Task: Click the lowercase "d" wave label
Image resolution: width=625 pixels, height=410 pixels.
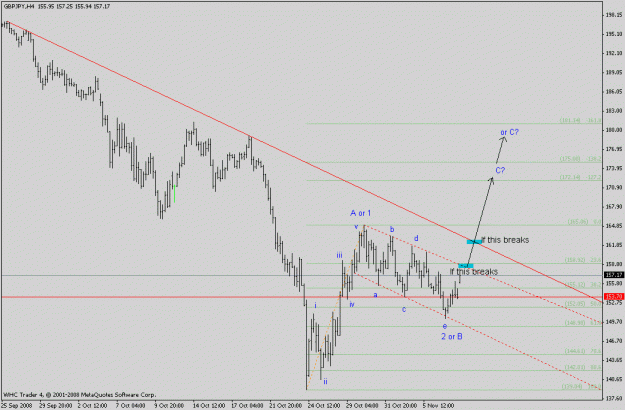Action: point(416,238)
